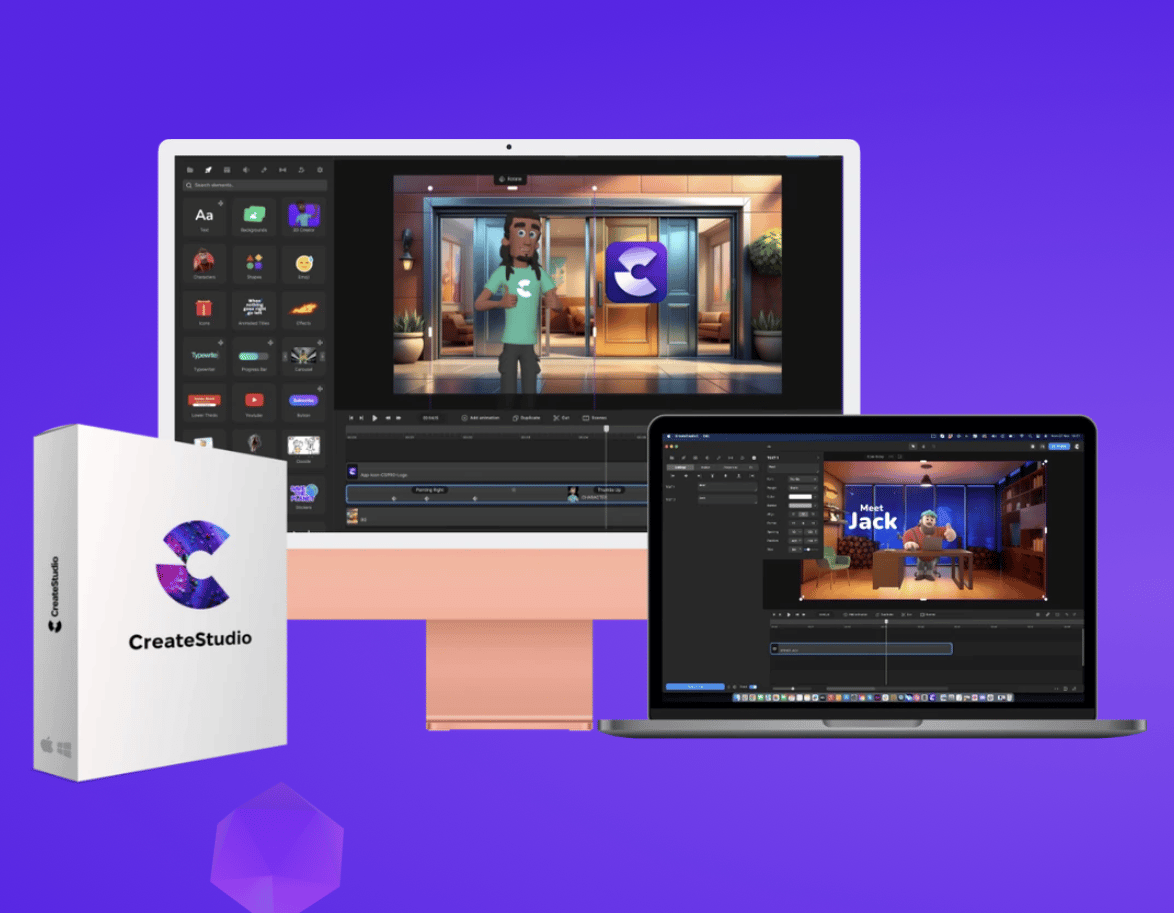Select the BG layer thumbnail in timeline
The width and height of the screenshot is (1174, 913).
click(x=352, y=517)
